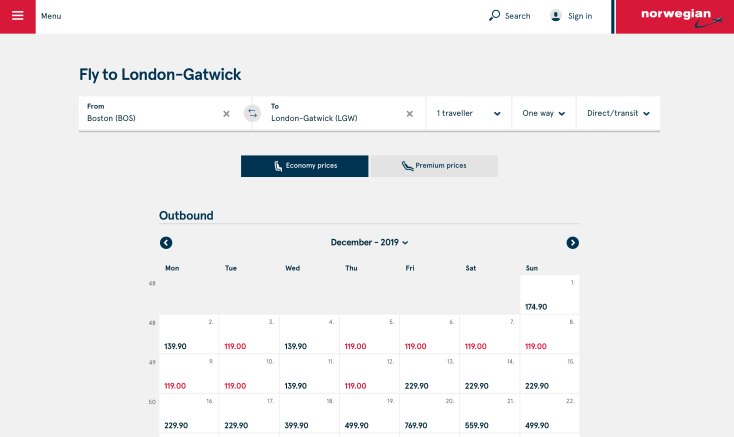Go to previous month in calendar
The width and height of the screenshot is (734, 437).
coord(166,243)
